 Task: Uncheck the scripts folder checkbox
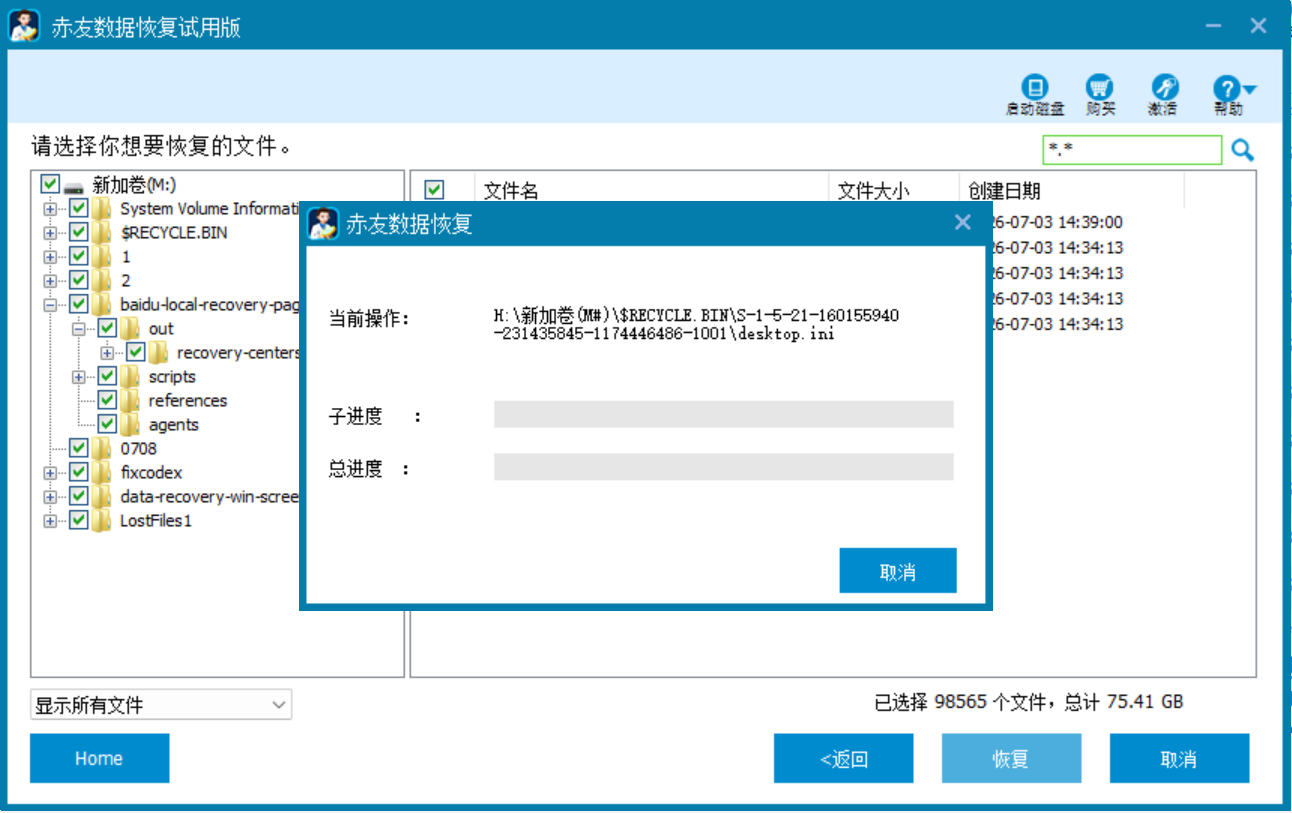[107, 377]
